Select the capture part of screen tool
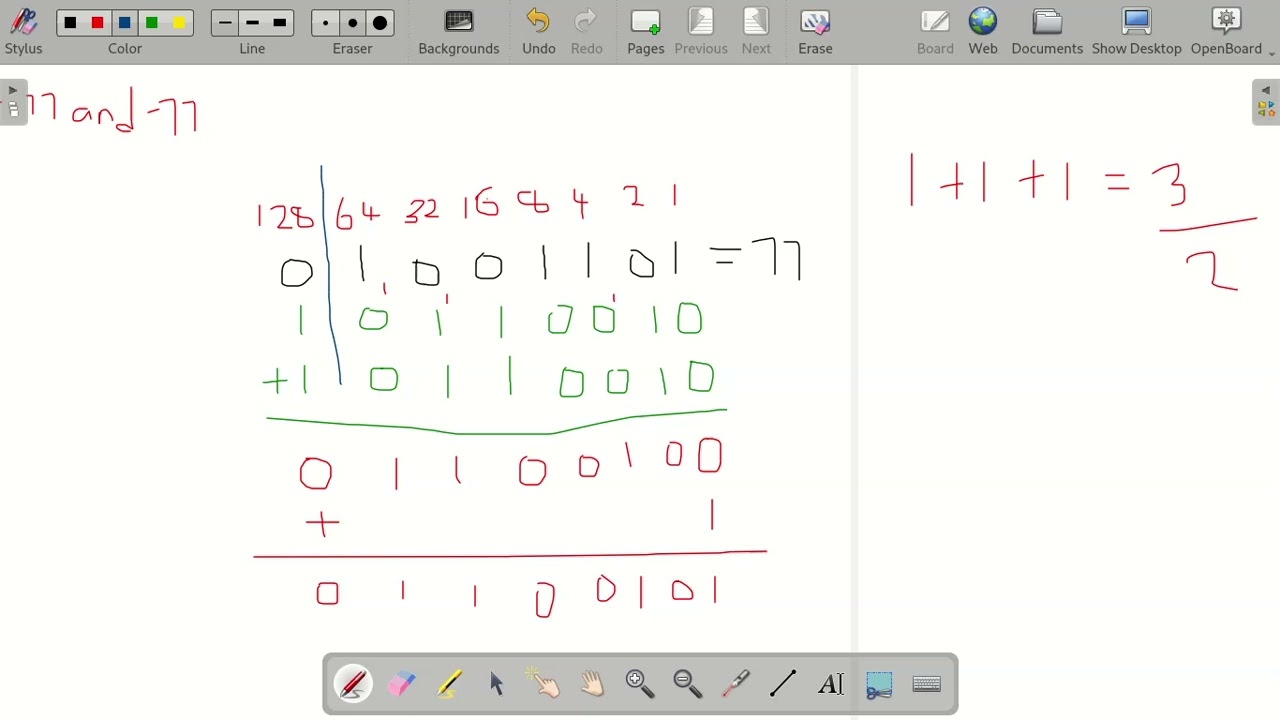Screen dimensions: 1280x720 point(879,684)
